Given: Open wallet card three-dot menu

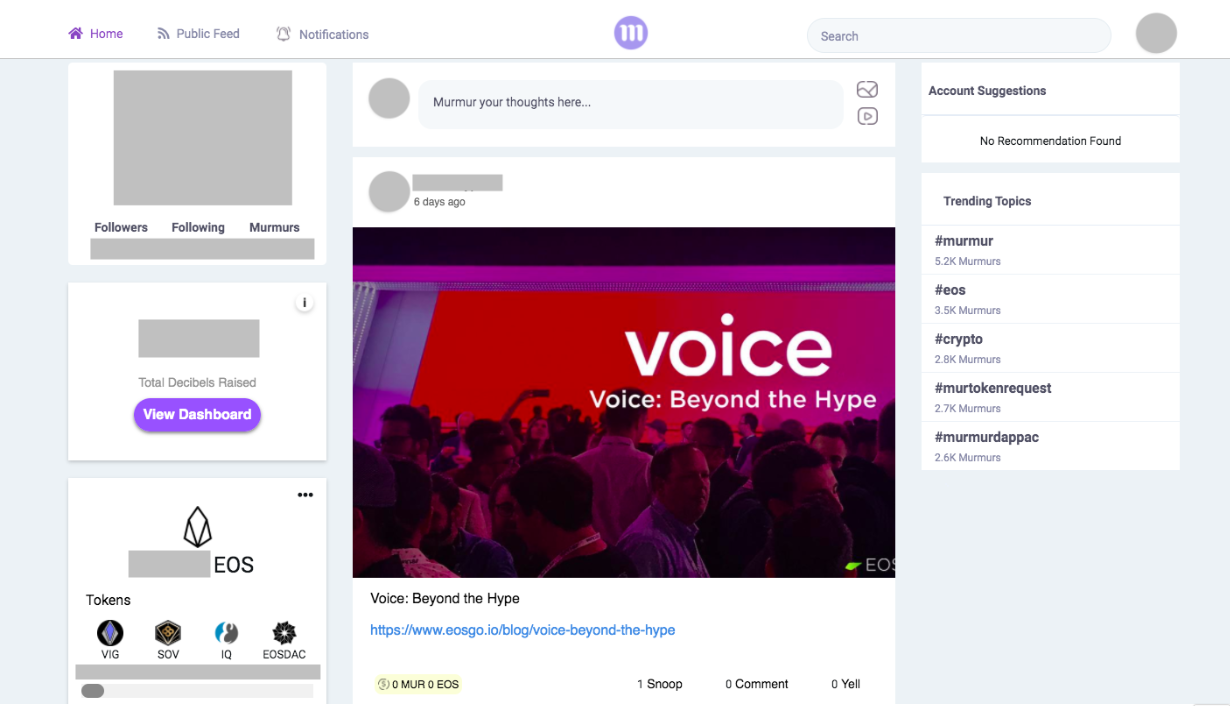Looking at the screenshot, I should coord(305,495).
